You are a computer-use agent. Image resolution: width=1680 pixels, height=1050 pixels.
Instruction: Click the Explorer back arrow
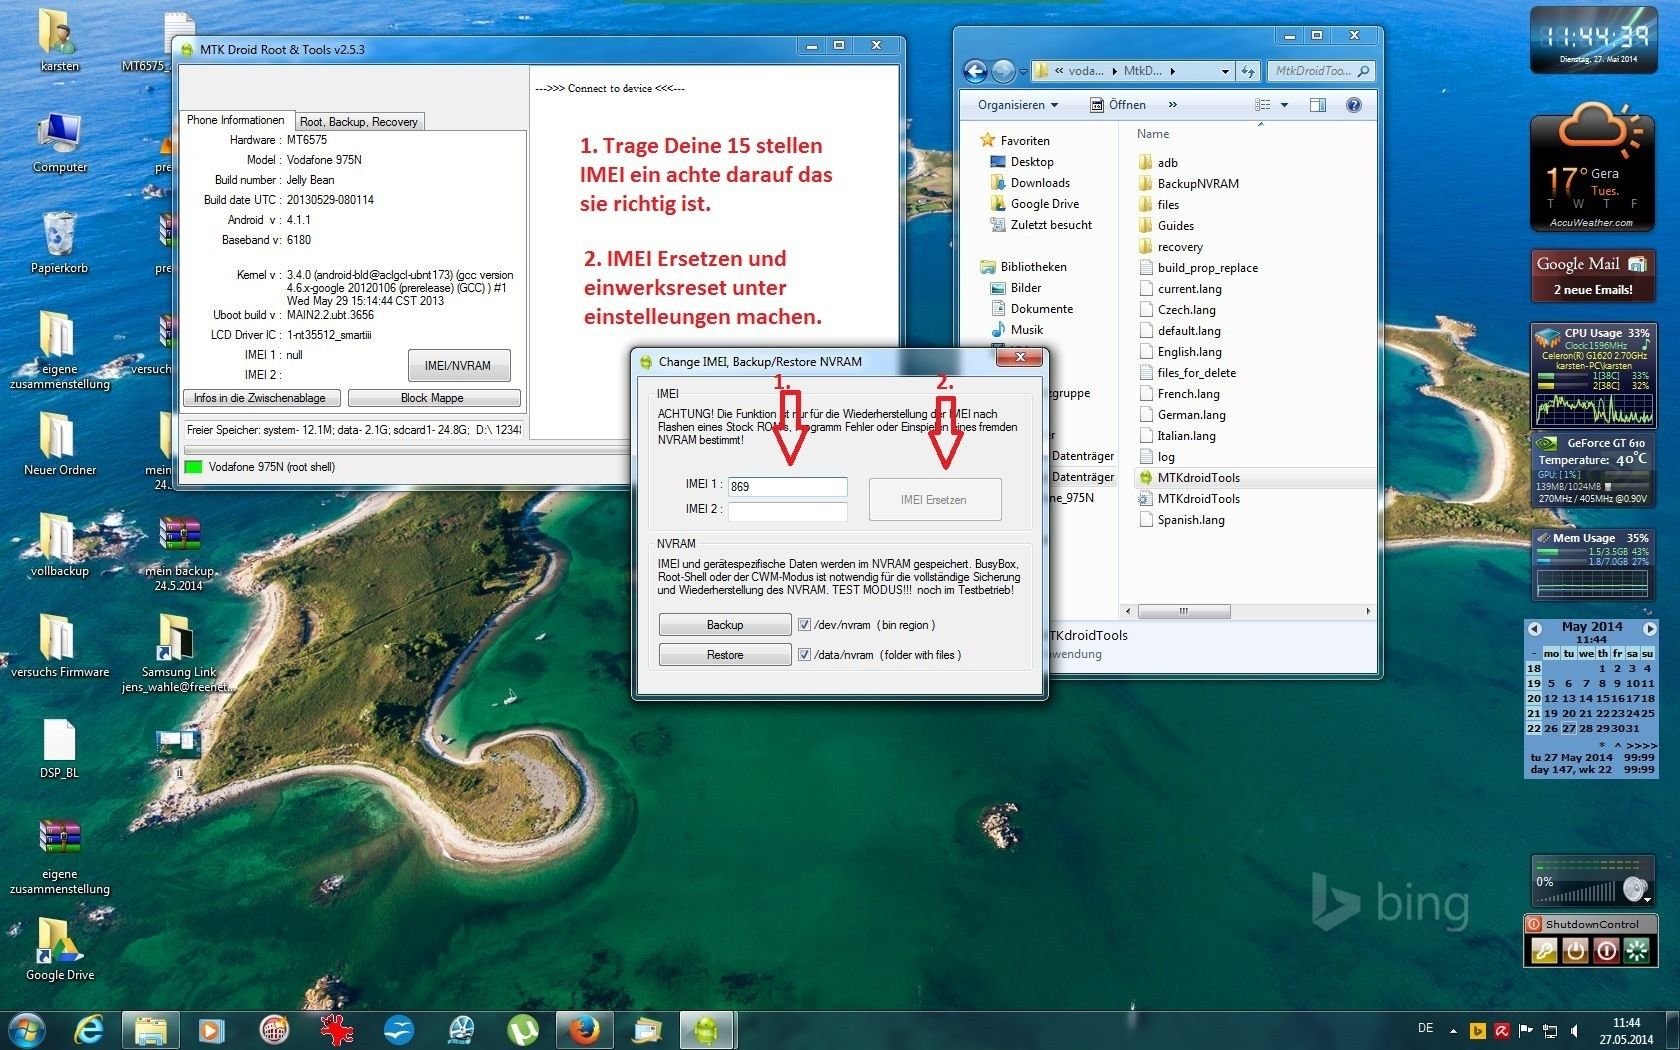[x=975, y=71]
